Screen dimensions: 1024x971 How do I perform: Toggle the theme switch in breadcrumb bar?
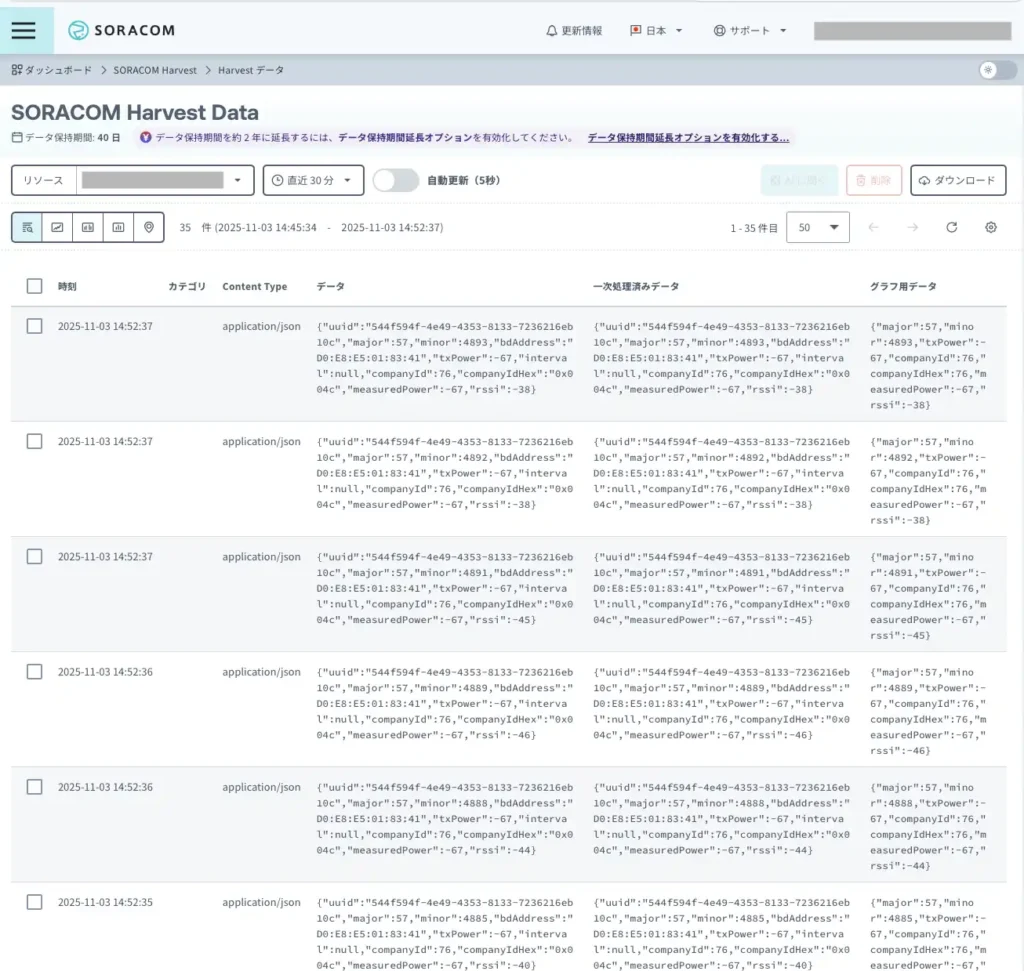tap(996, 70)
